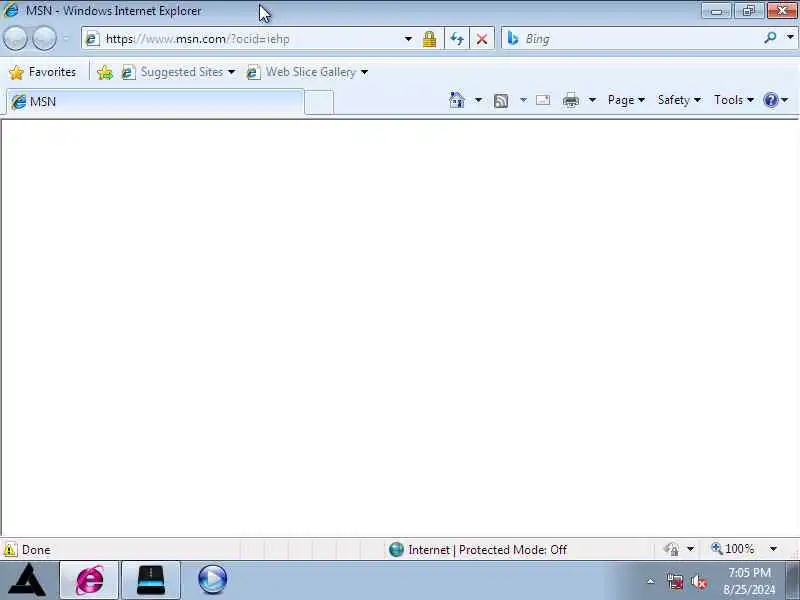Open a new blank tab
The image size is (800, 600).
click(319, 102)
